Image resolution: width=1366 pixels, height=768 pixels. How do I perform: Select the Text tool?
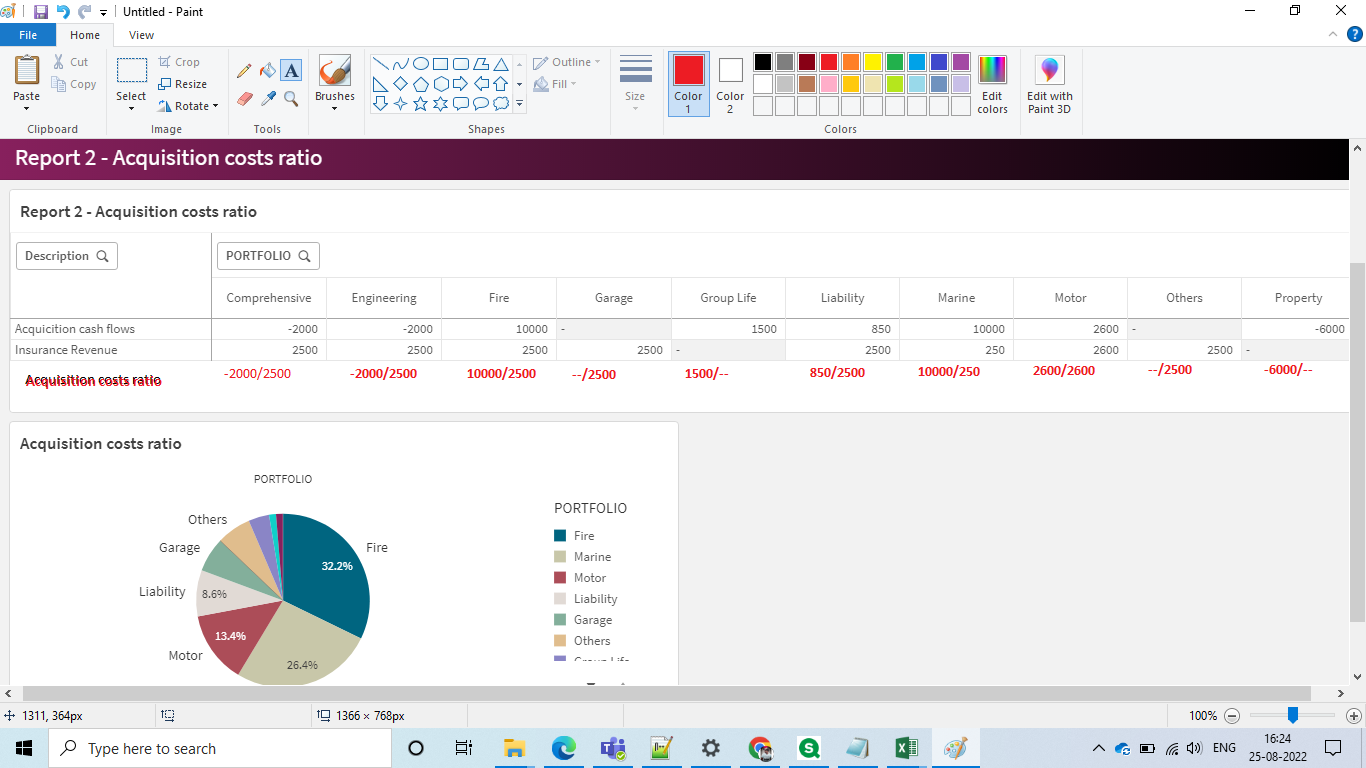pyautogui.click(x=291, y=71)
